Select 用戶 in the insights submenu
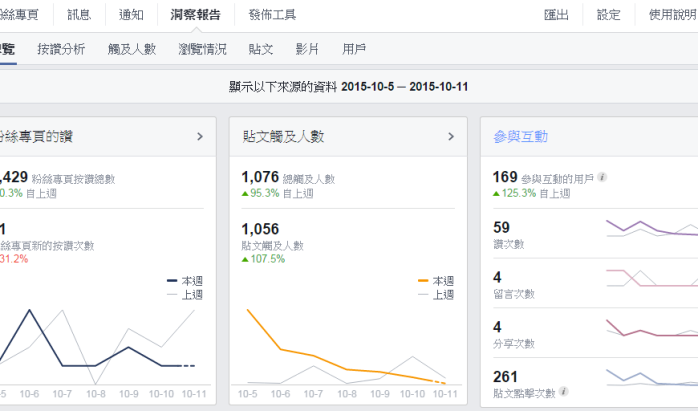698x411 pixels. (x=354, y=48)
